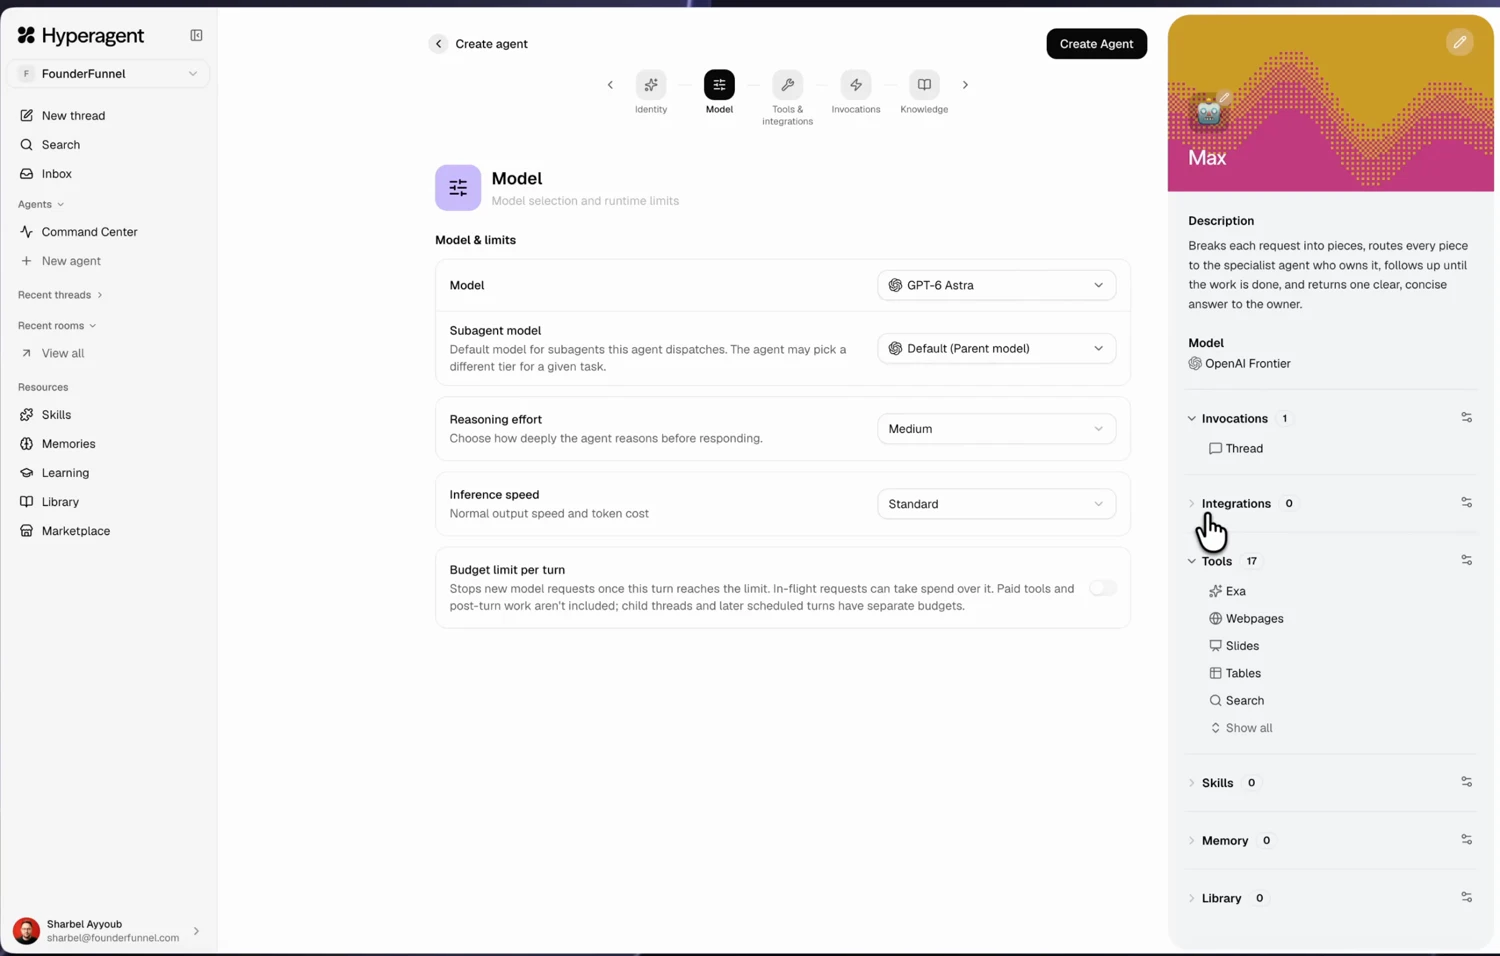The height and width of the screenshot is (956, 1500).
Task: Open the Knowledge book step
Action: [924, 85]
